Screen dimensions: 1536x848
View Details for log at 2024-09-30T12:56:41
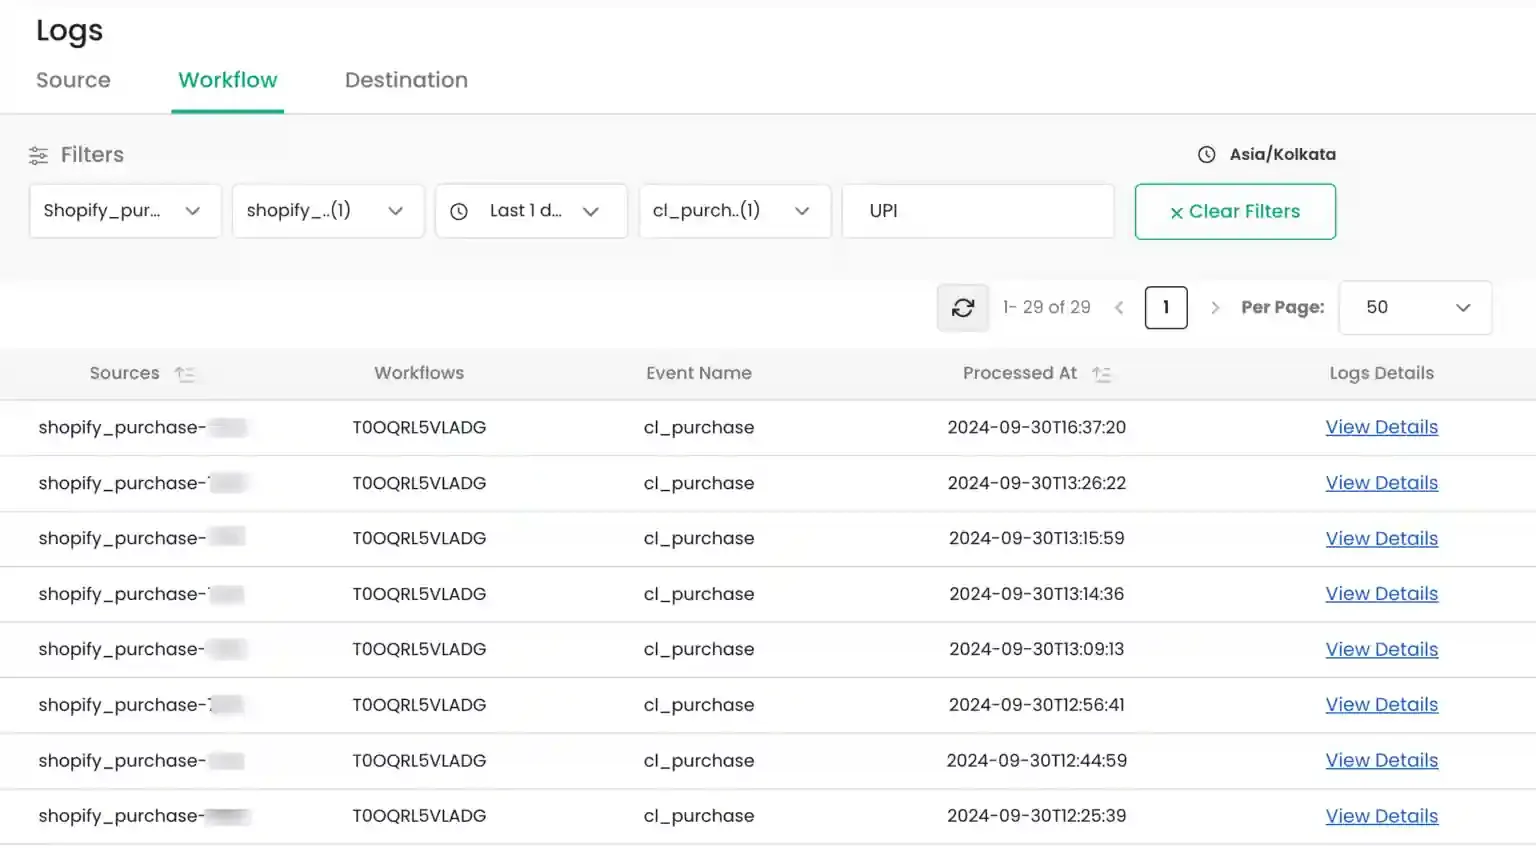1381,706
